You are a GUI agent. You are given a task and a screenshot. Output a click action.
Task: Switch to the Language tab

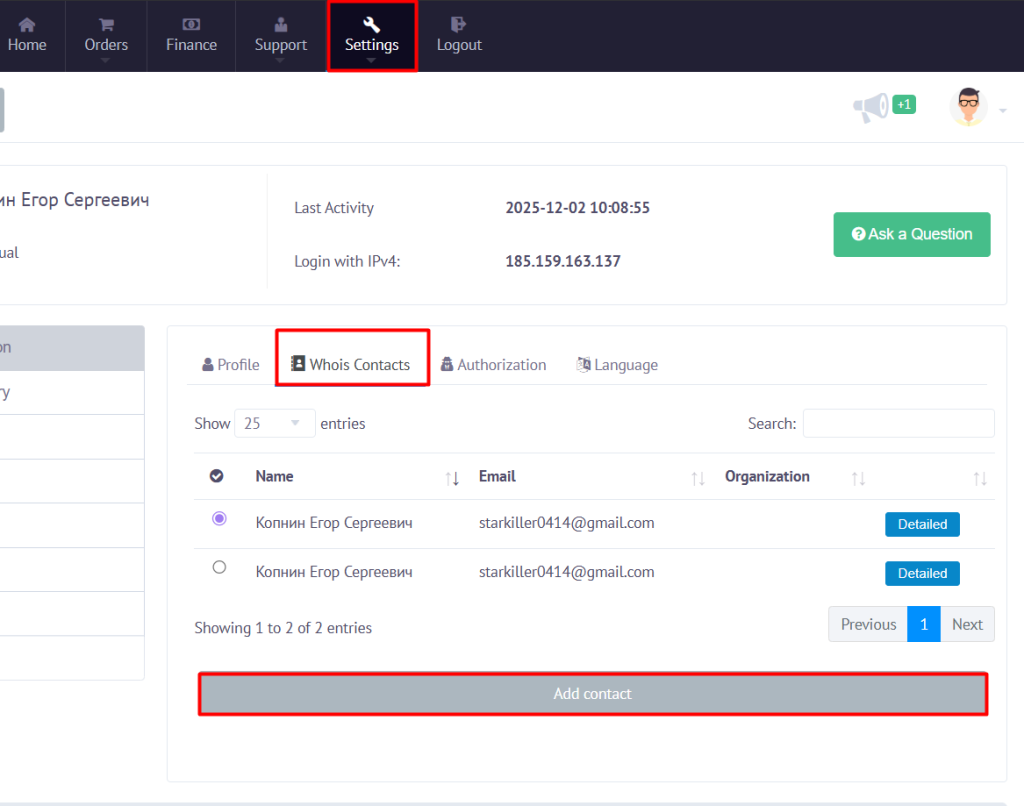coord(617,365)
